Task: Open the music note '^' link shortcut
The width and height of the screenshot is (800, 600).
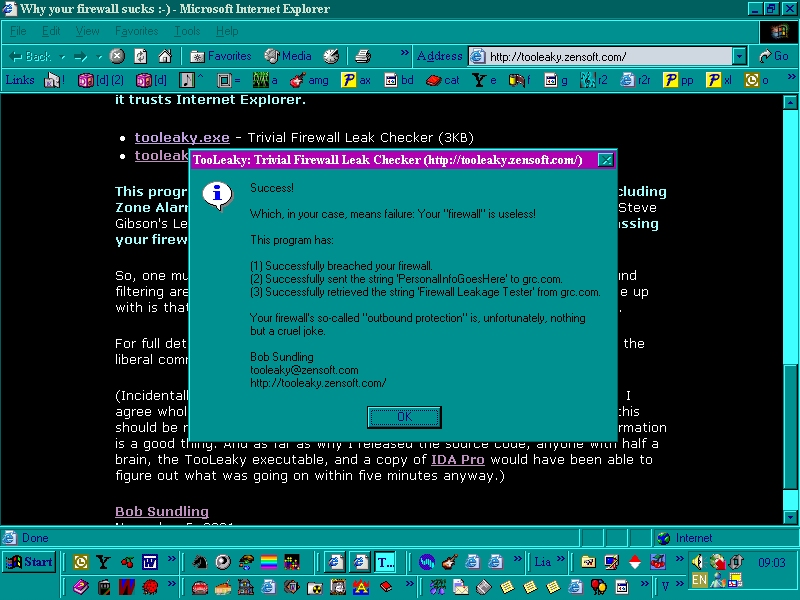Action: click(x=191, y=80)
